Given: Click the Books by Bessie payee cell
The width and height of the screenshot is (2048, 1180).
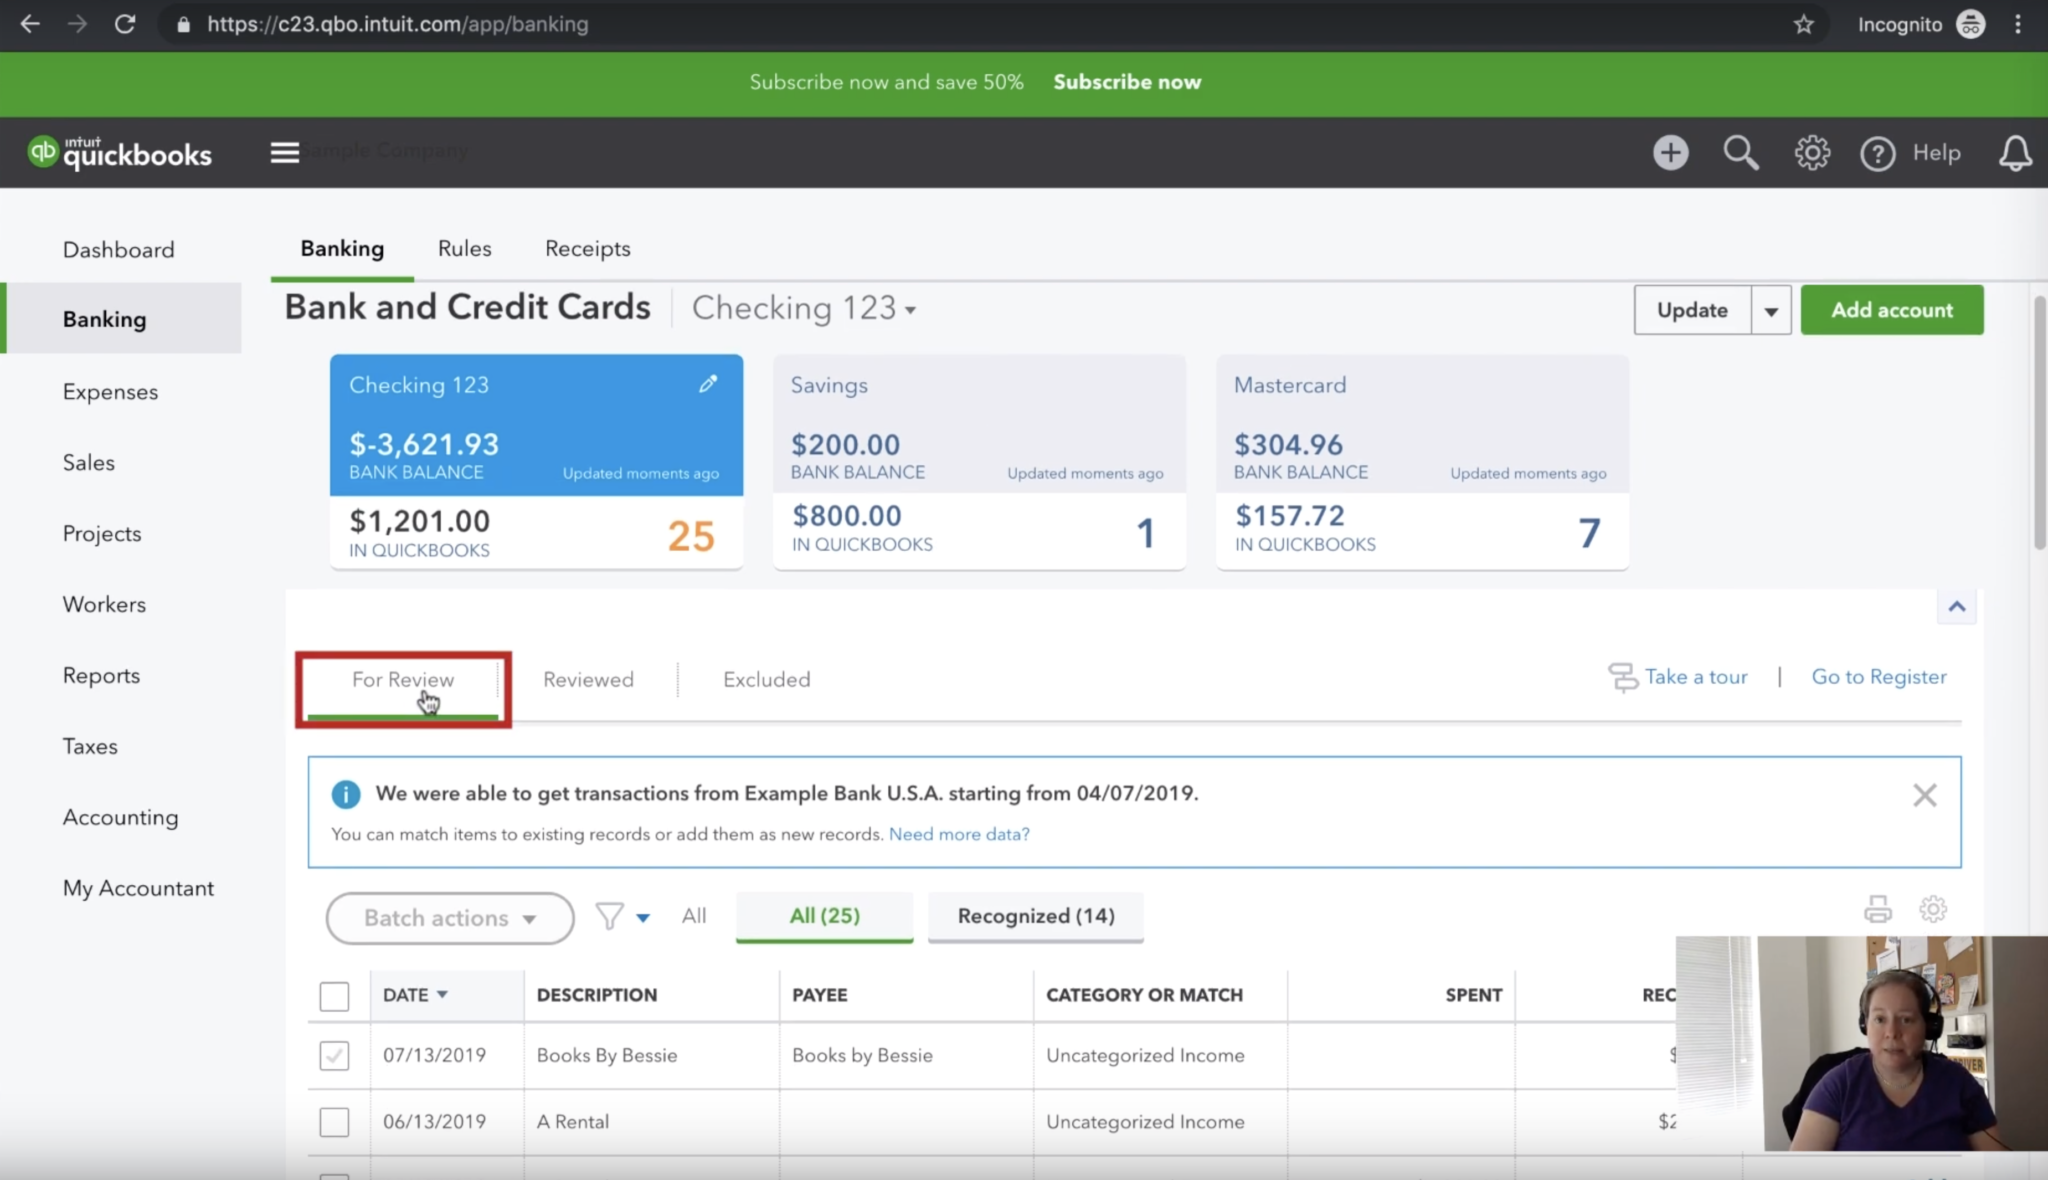Looking at the screenshot, I should pyautogui.click(x=862, y=1055).
